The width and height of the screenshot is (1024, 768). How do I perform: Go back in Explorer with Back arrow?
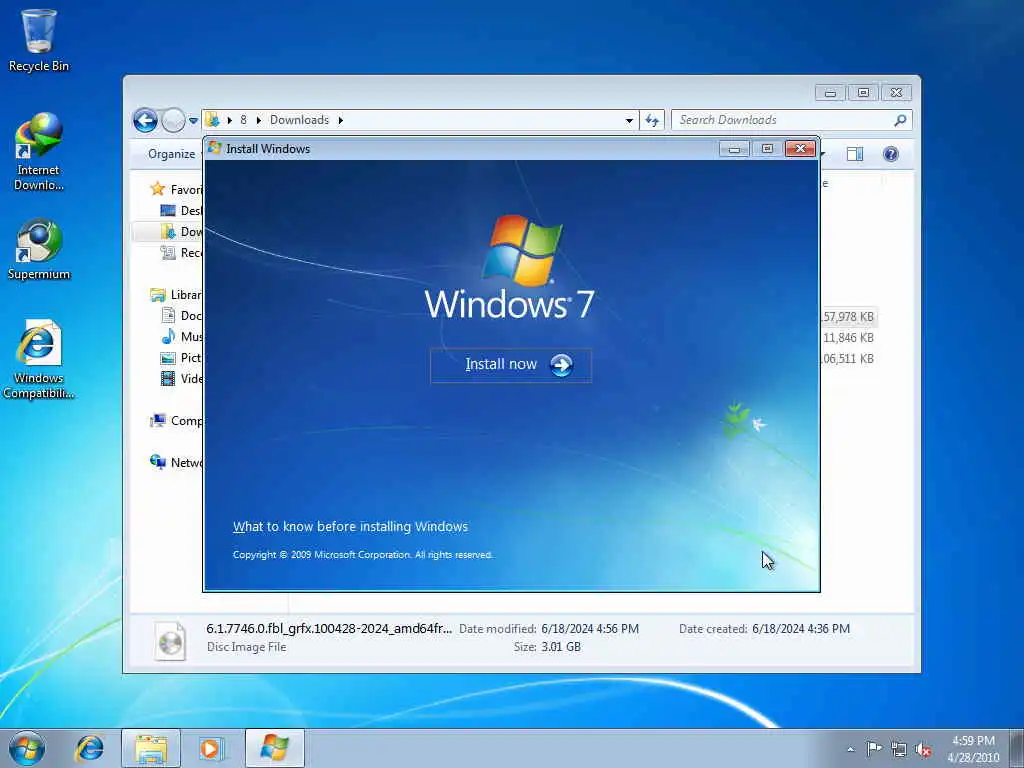click(145, 120)
